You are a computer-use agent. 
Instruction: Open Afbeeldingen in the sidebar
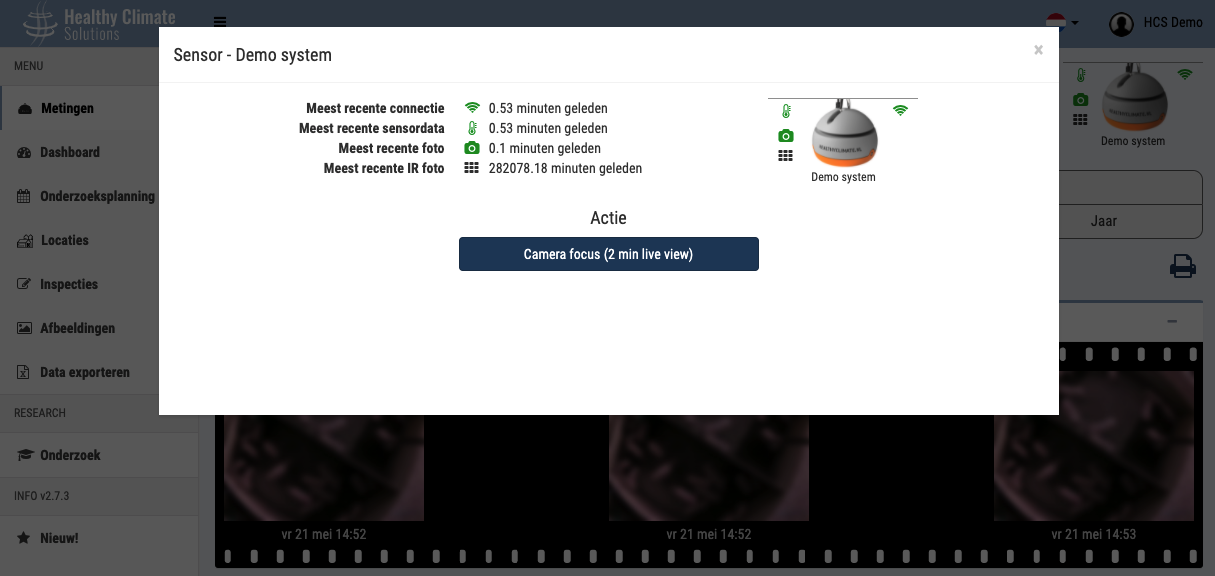pyautogui.click(x=77, y=328)
